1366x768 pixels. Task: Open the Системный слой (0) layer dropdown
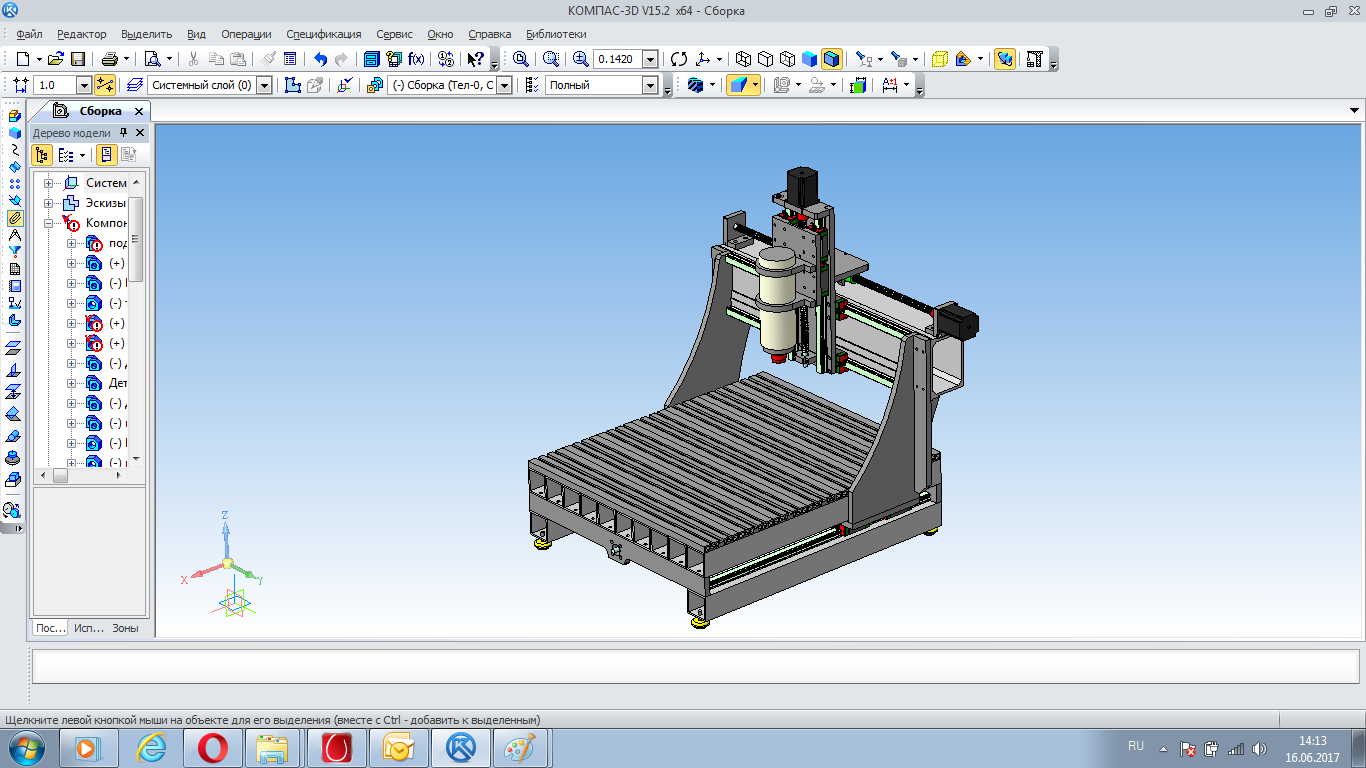264,85
